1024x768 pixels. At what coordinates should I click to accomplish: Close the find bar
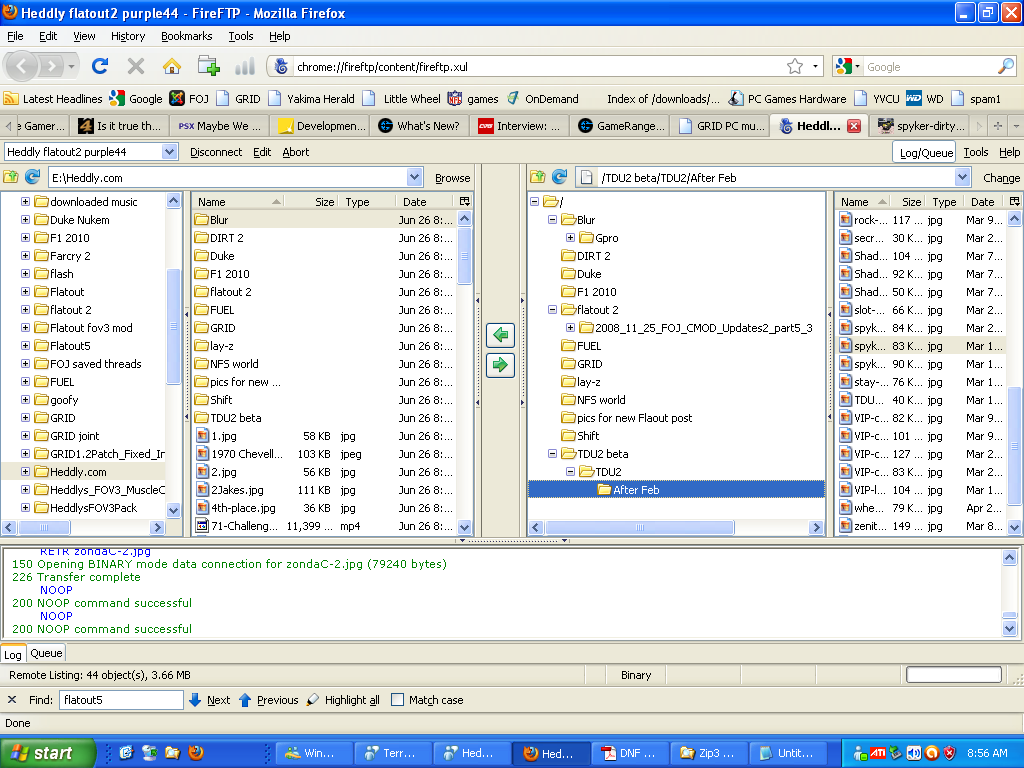[12, 700]
